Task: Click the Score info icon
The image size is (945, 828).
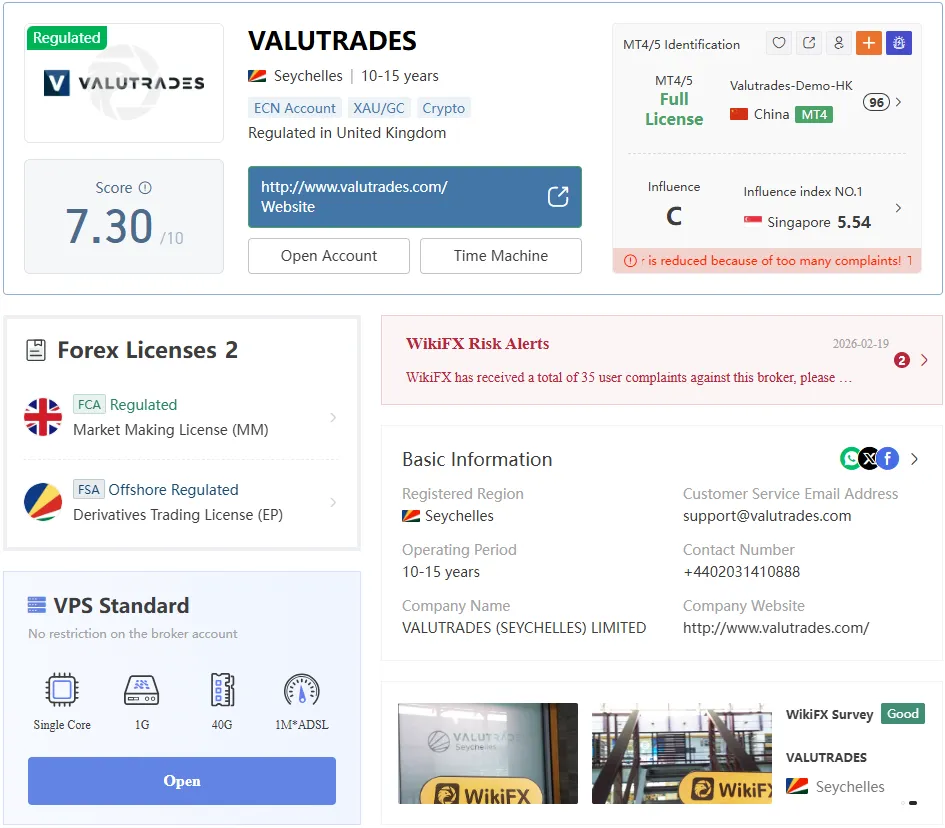Action: [145, 187]
